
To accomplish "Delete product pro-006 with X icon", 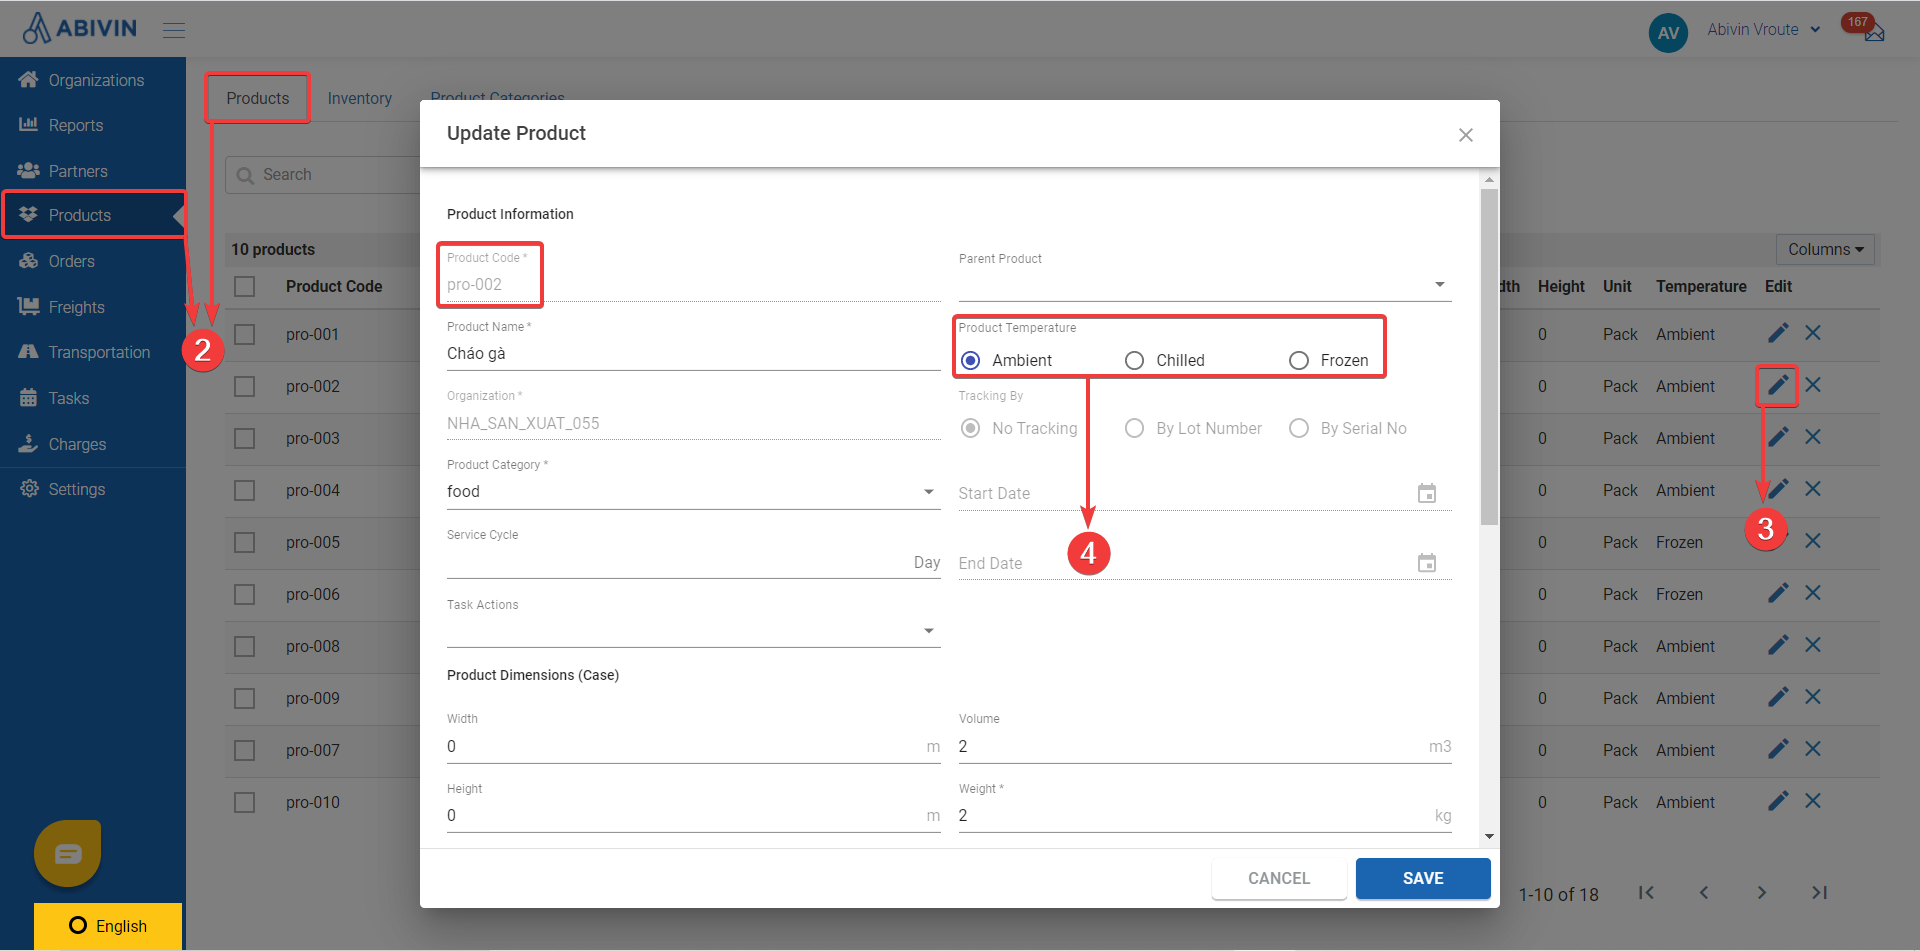I will 1813,593.
